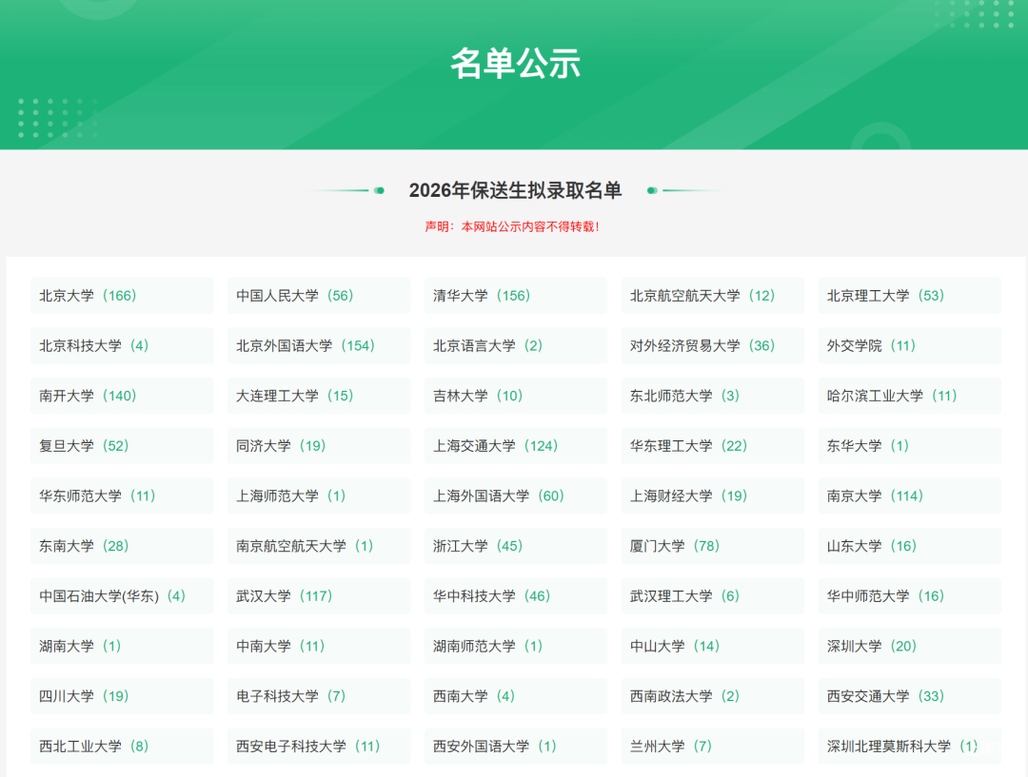The height and width of the screenshot is (777, 1028).
Task: Select 兰州大学 (7) card
Action: pos(713,746)
